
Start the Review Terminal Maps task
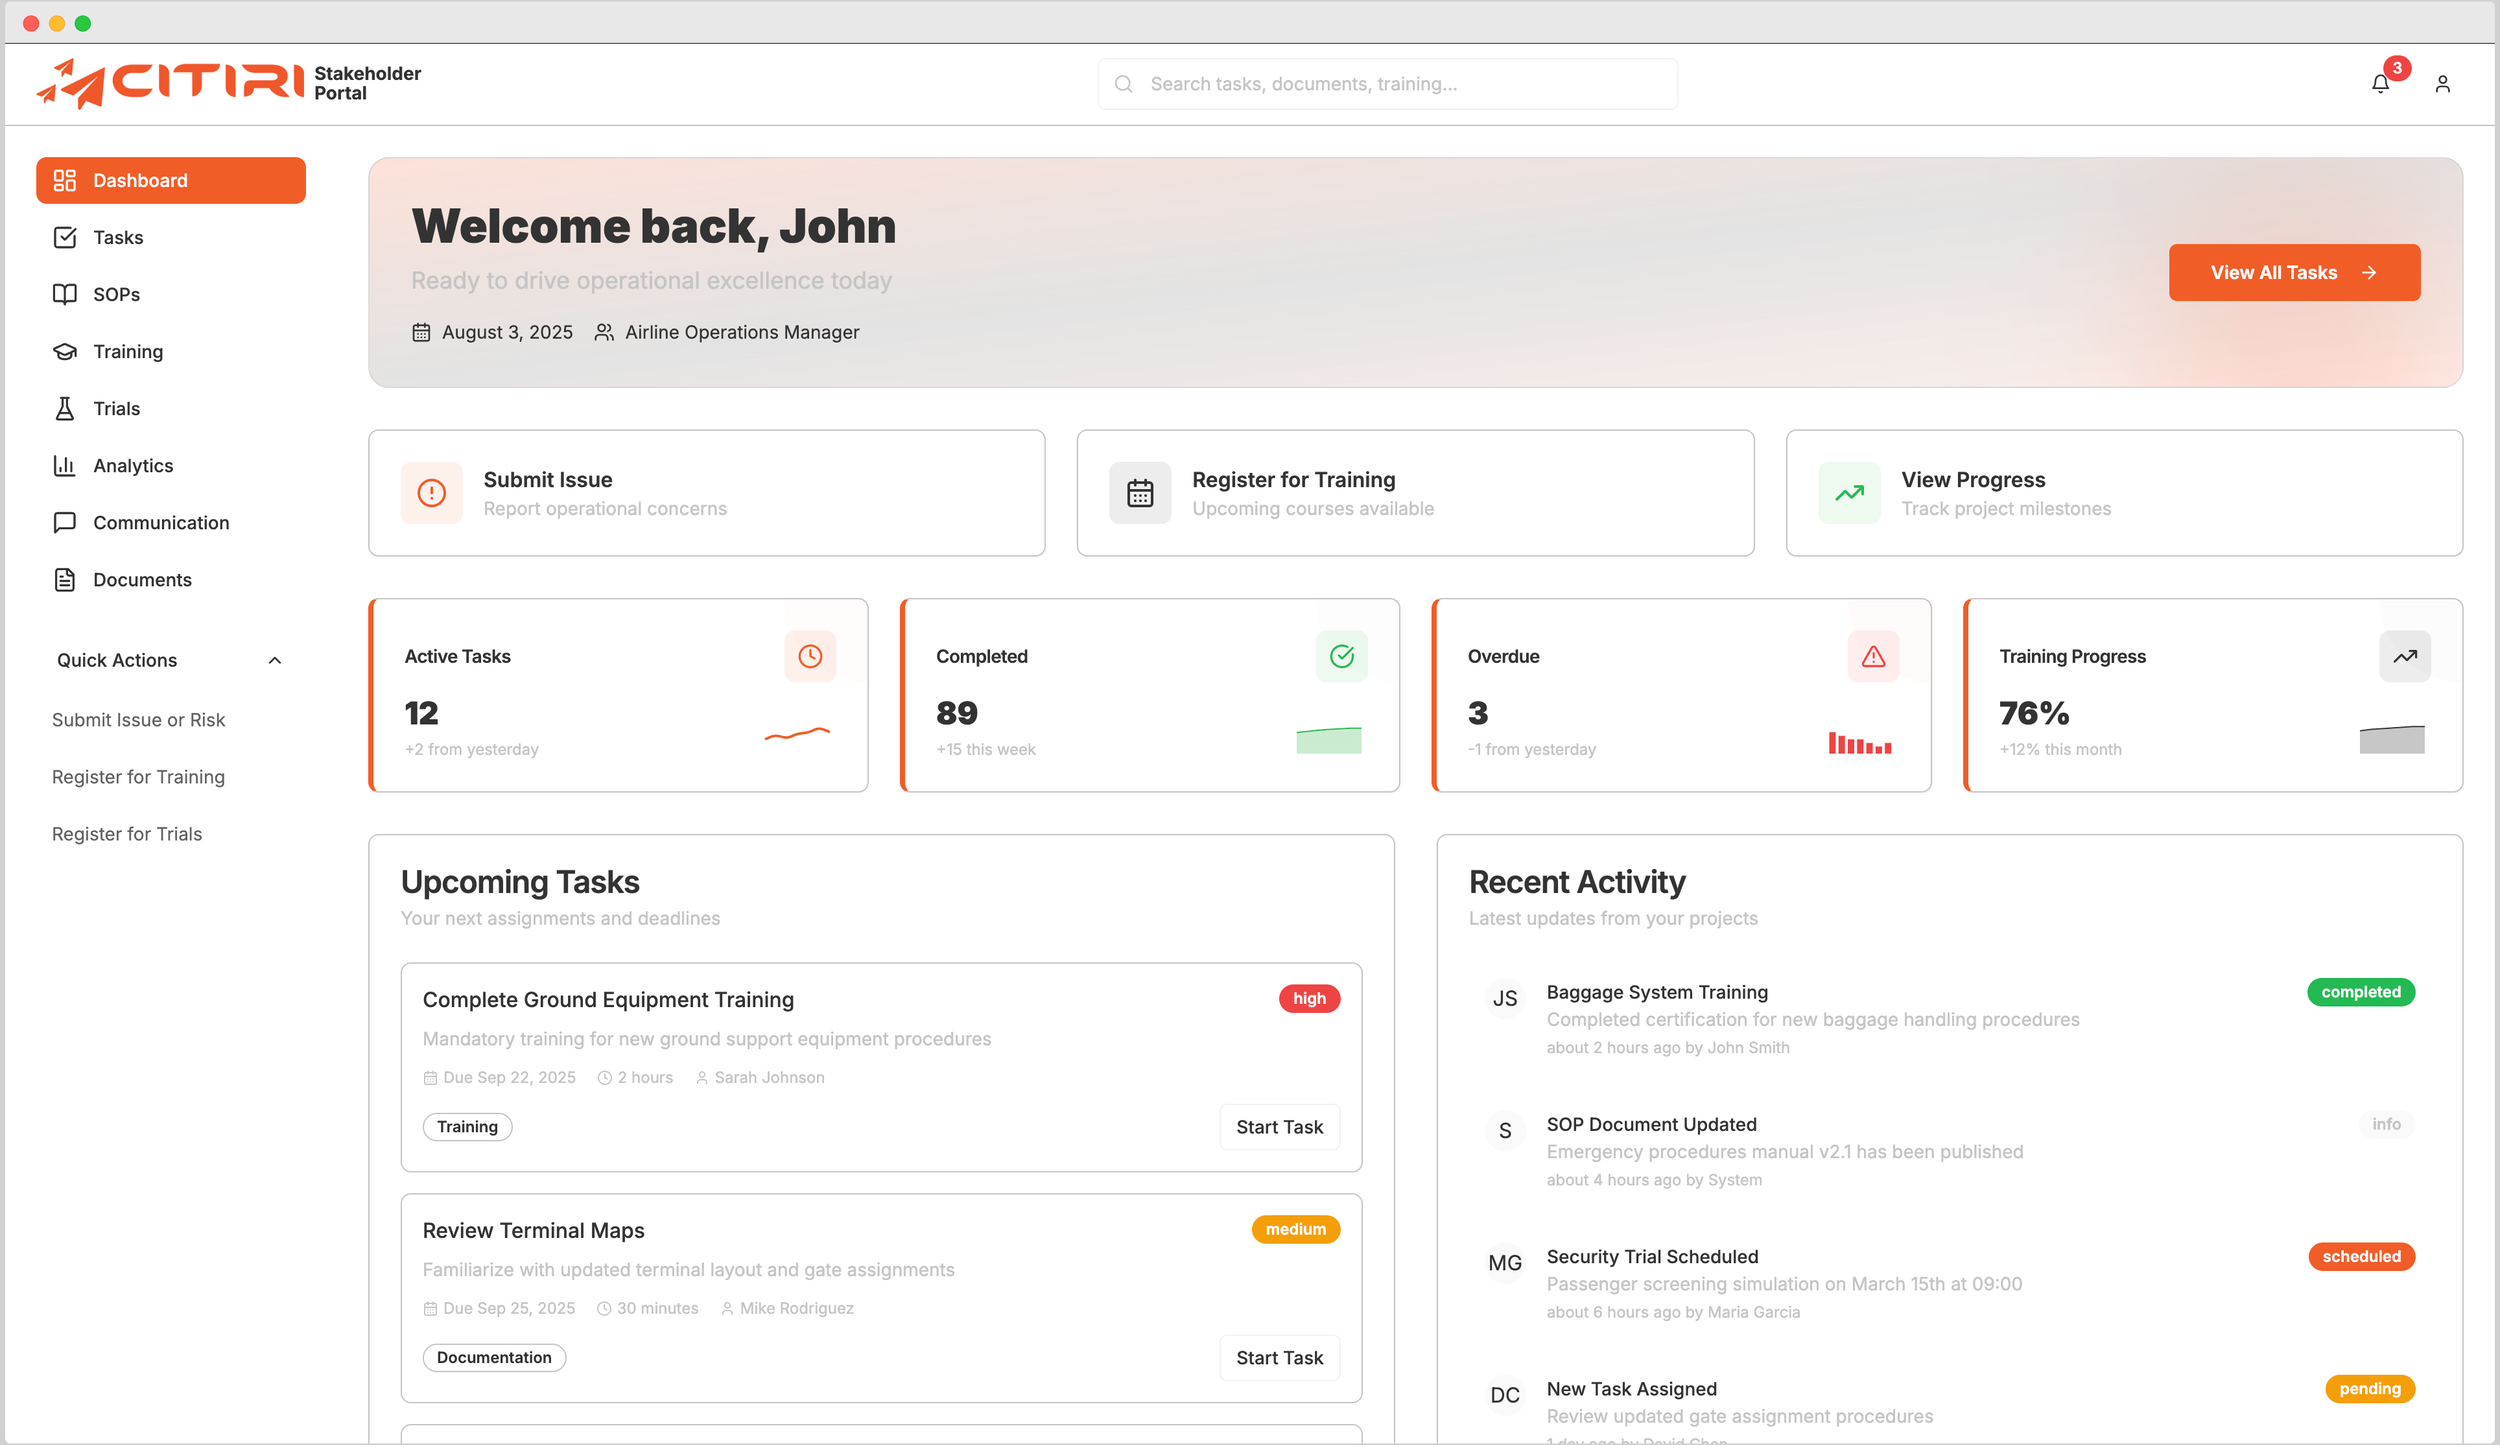1279,1357
